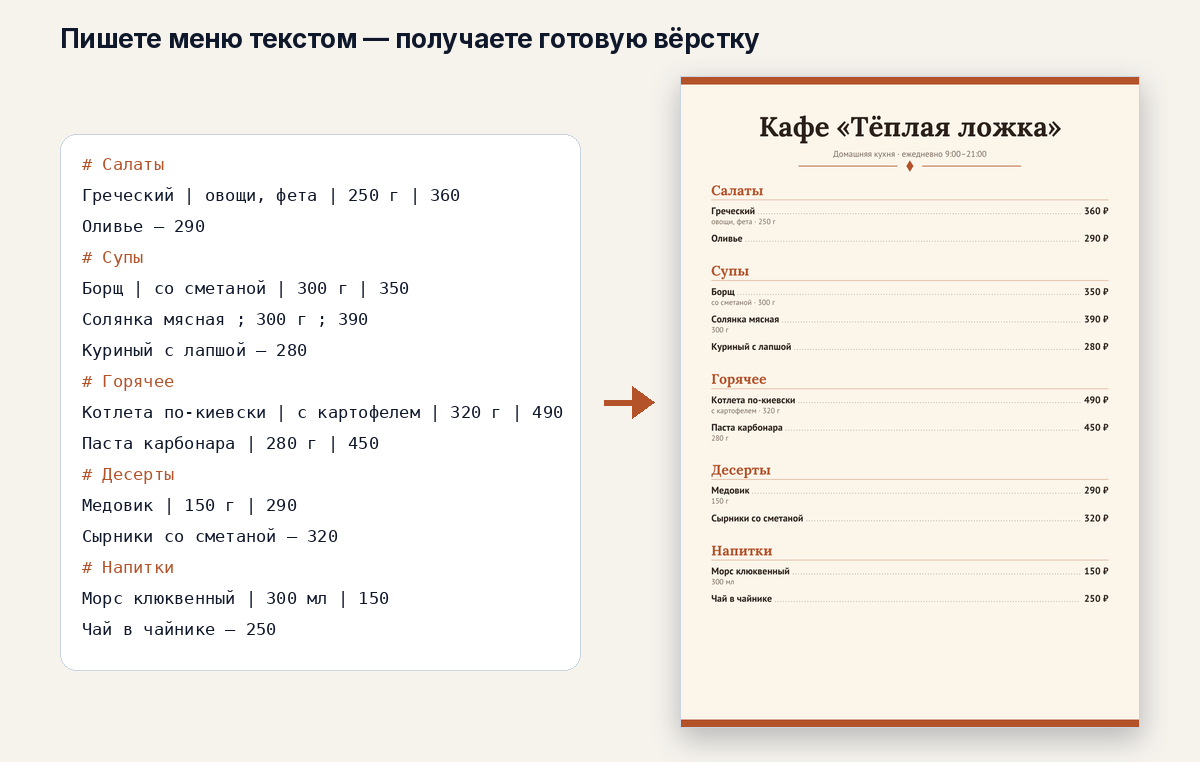Viewport: 1200px width, 762px height.
Task: Click the "Медовик" dish name in the menu preview
Action: tap(730, 491)
